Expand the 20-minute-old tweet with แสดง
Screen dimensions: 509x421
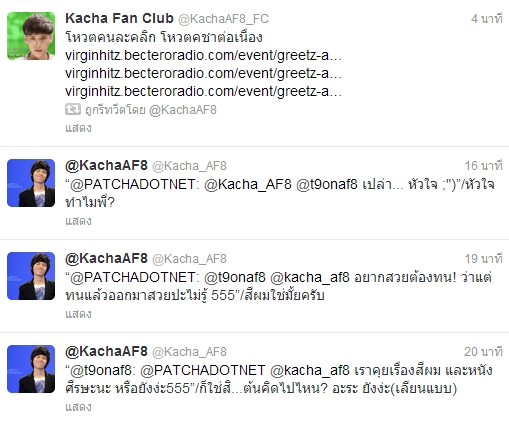click(78, 407)
